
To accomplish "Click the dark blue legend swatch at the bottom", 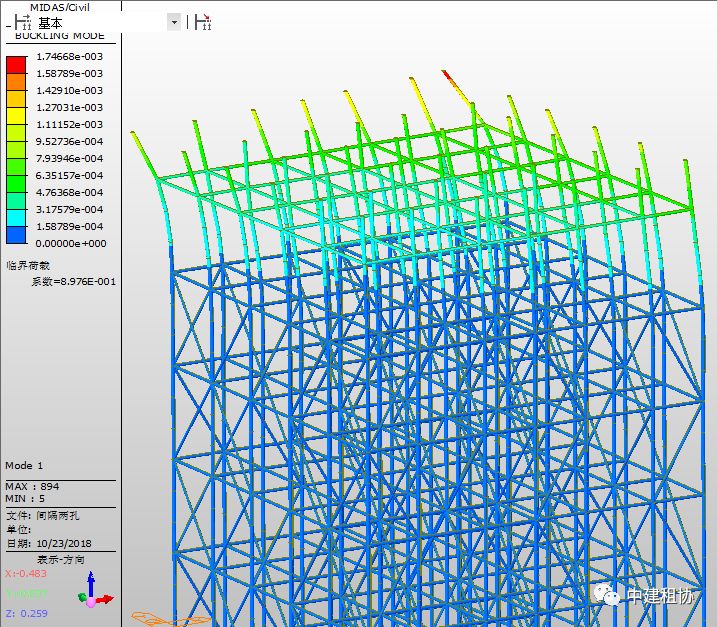I will click(x=16, y=235).
